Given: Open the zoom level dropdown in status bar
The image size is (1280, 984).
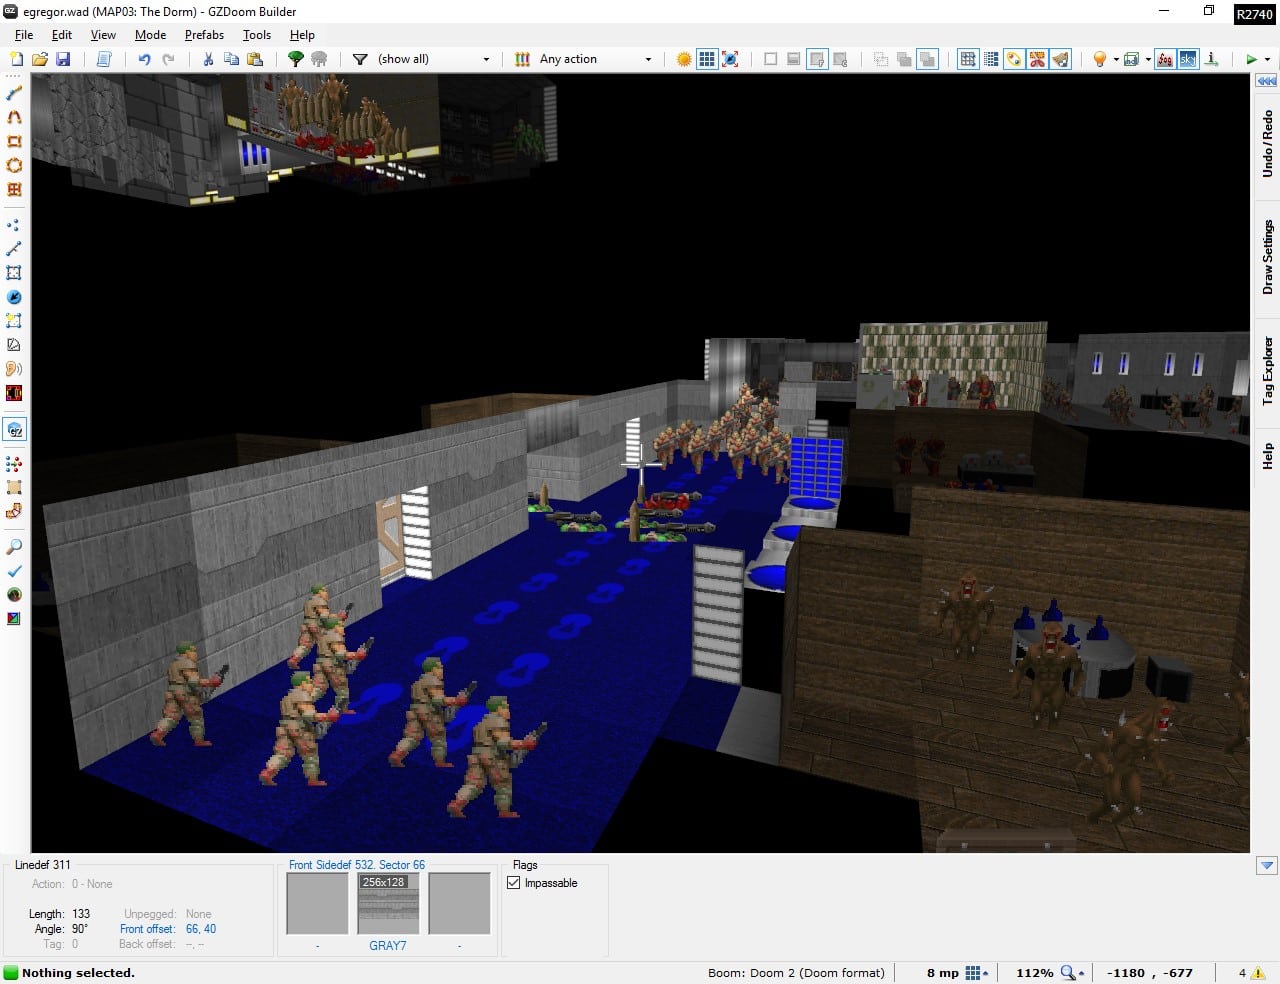Looking at the screenshot, I should pos(1073,972).
